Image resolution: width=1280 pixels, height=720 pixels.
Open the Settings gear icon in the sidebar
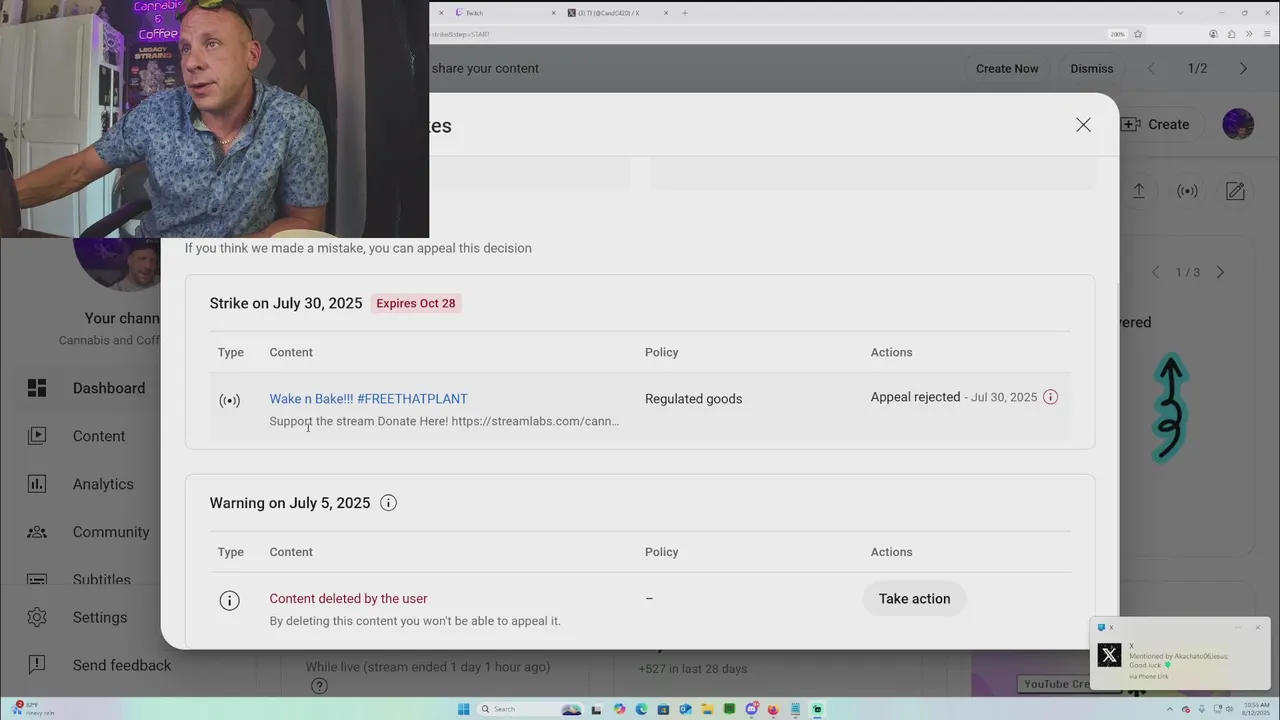click(37, 617)
